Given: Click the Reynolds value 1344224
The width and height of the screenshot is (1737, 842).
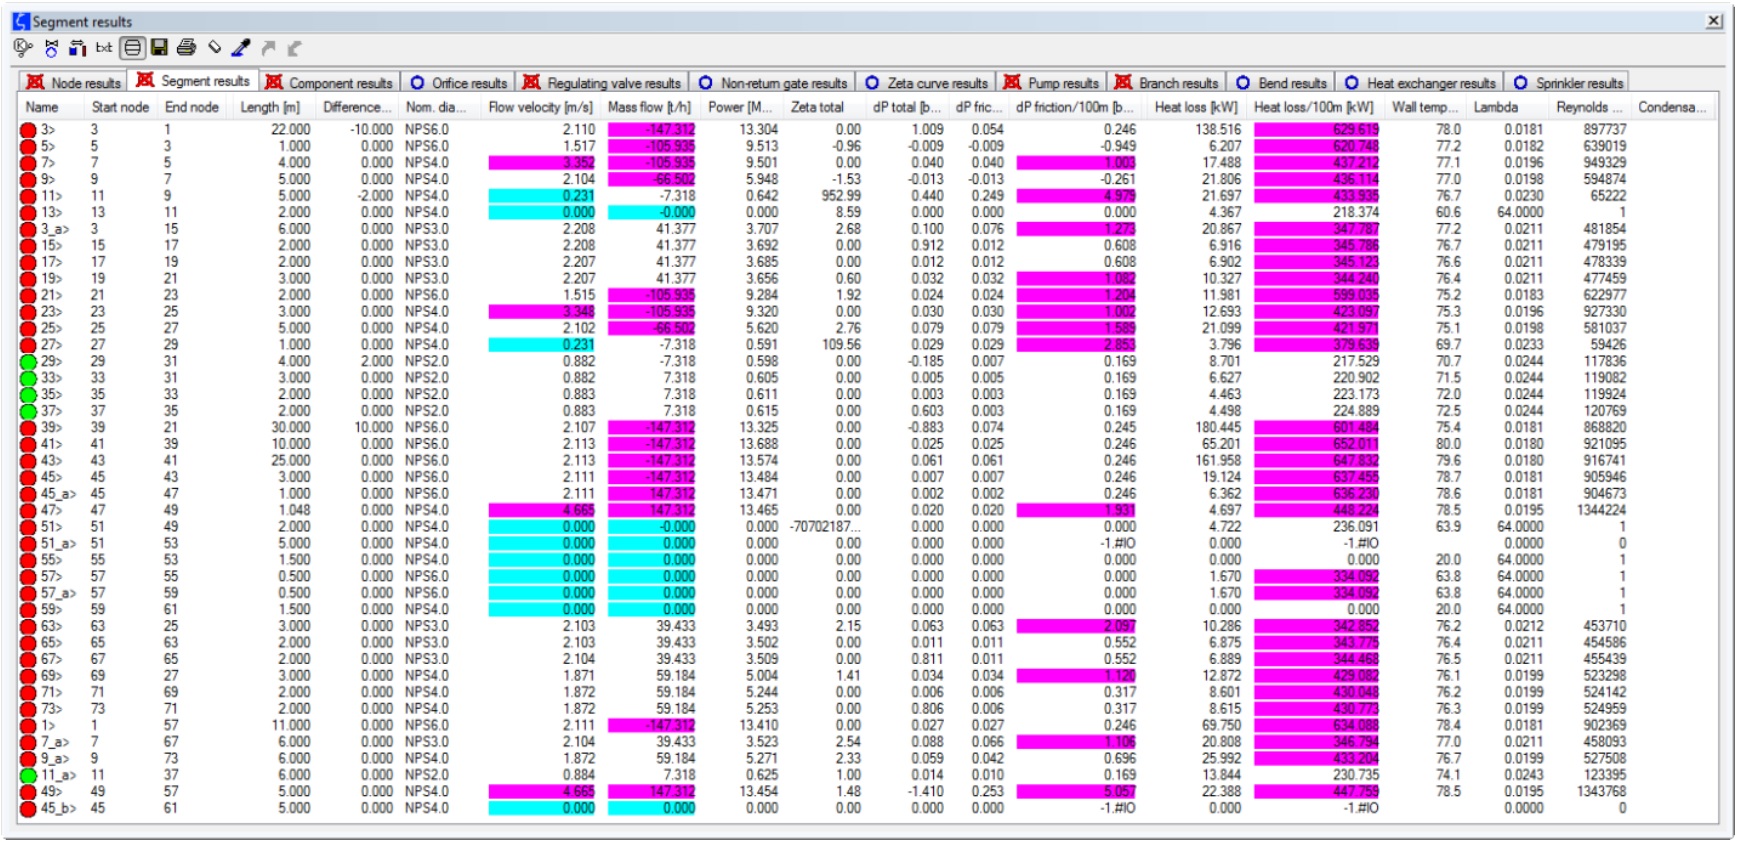Looking at the screenshot, I should [x=1601, y=510].
